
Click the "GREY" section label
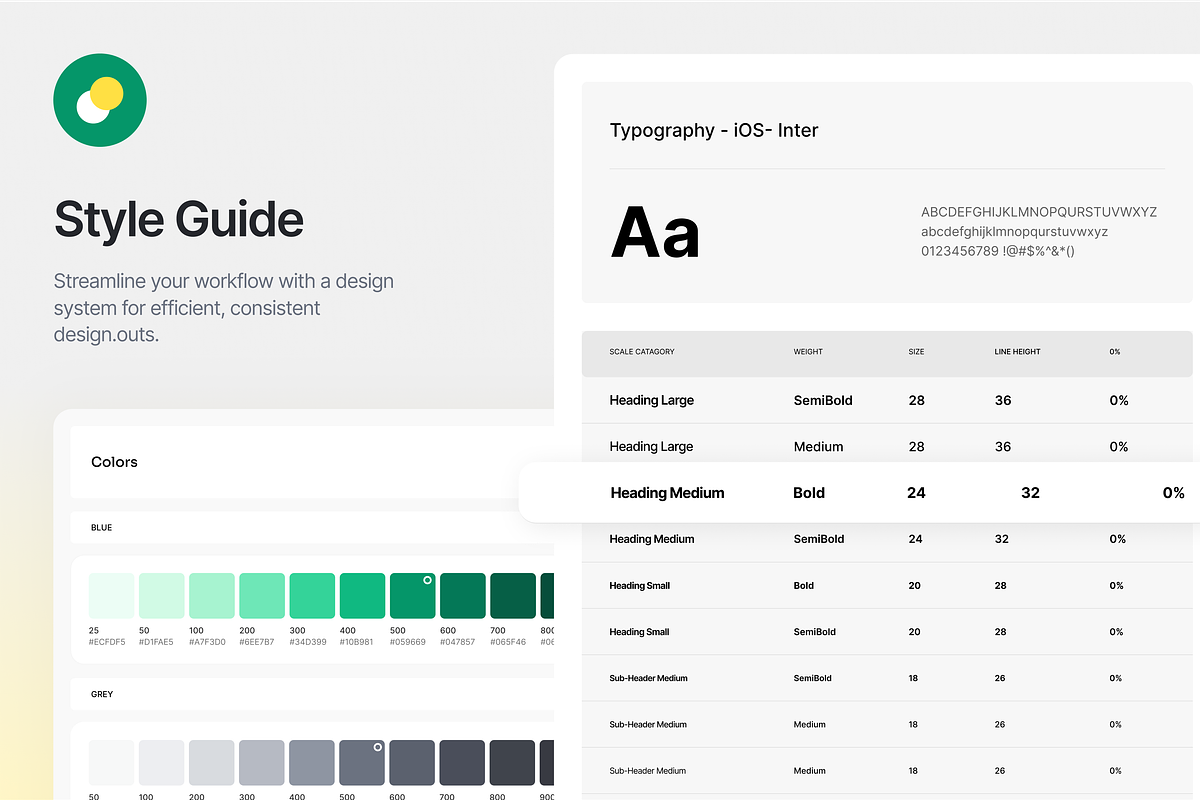click(x=102, y=694)
